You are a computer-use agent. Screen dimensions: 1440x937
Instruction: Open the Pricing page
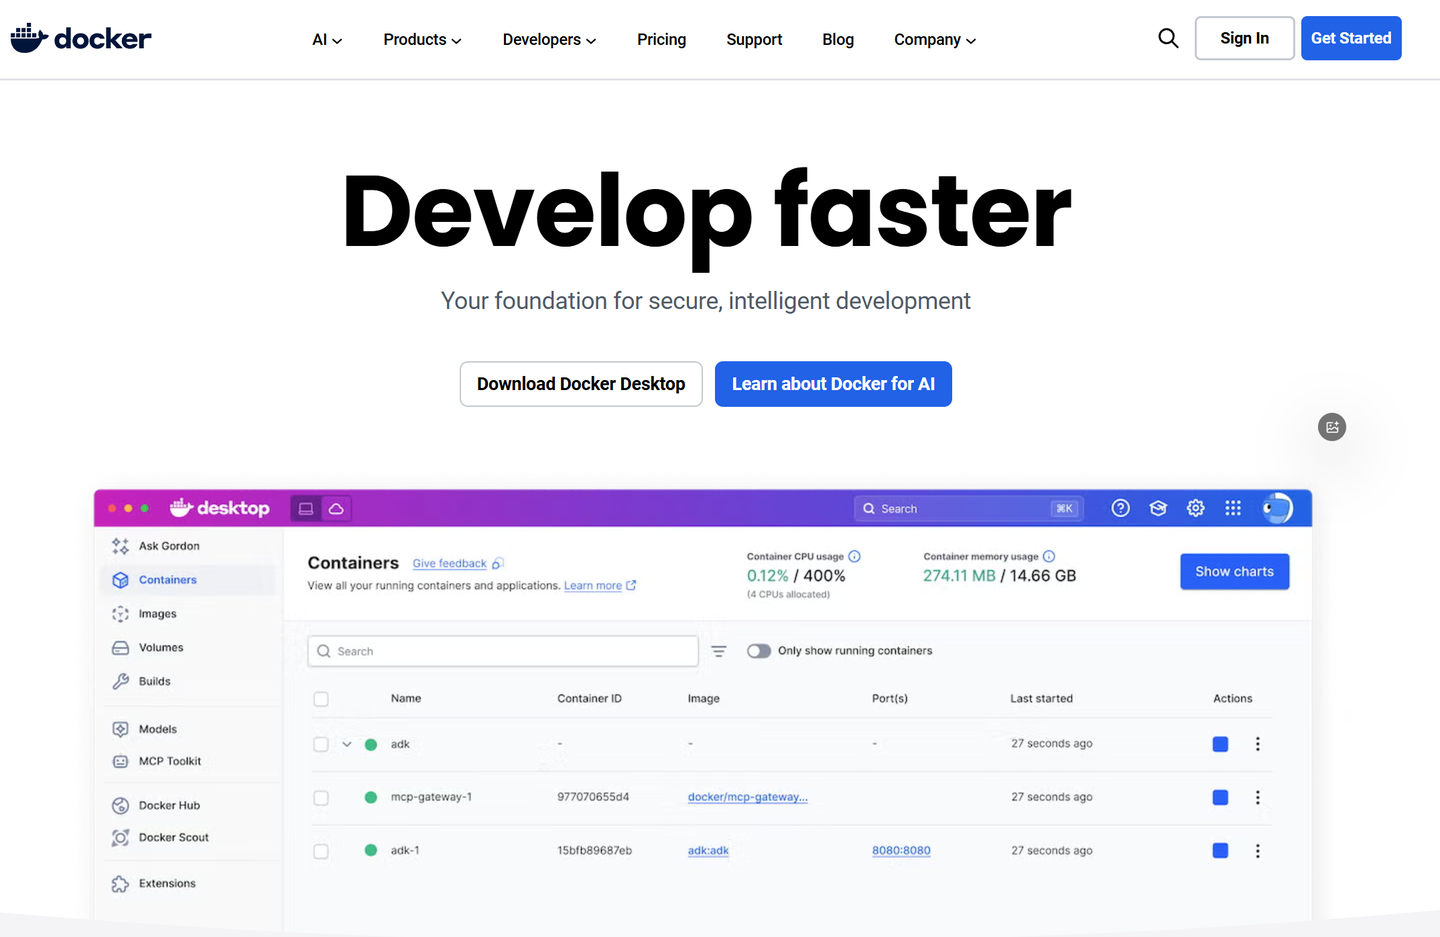[662, 39]
